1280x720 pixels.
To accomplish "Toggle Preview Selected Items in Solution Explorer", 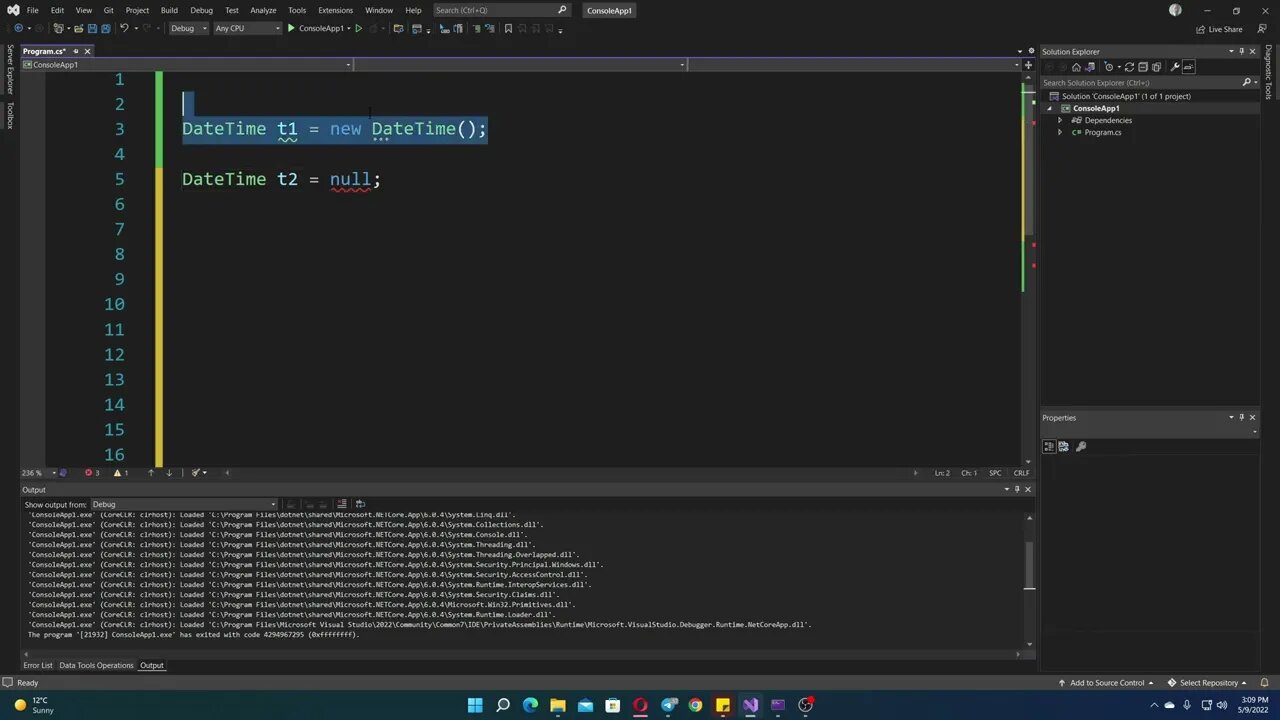I will tap(1189, 67).
